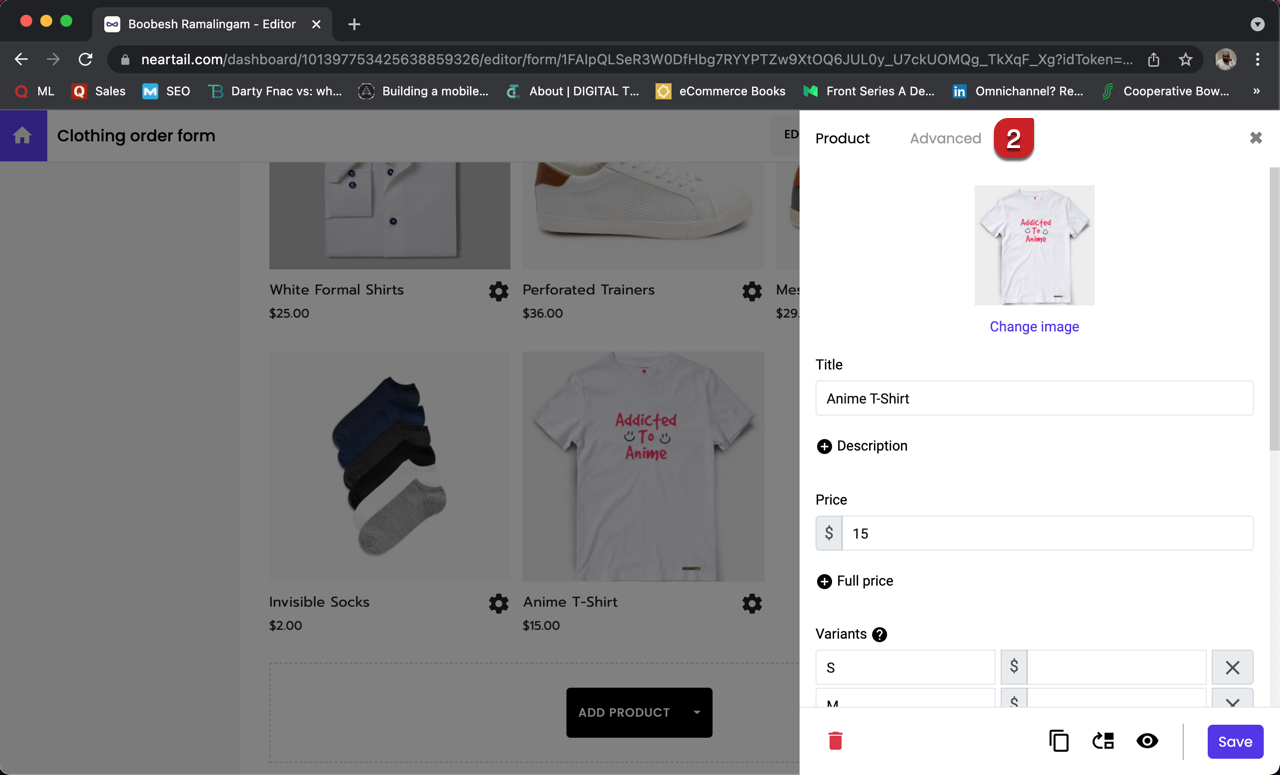Click the home icon in the top-left corner
Screen dimensions: 1280x775
coord(20,134)
